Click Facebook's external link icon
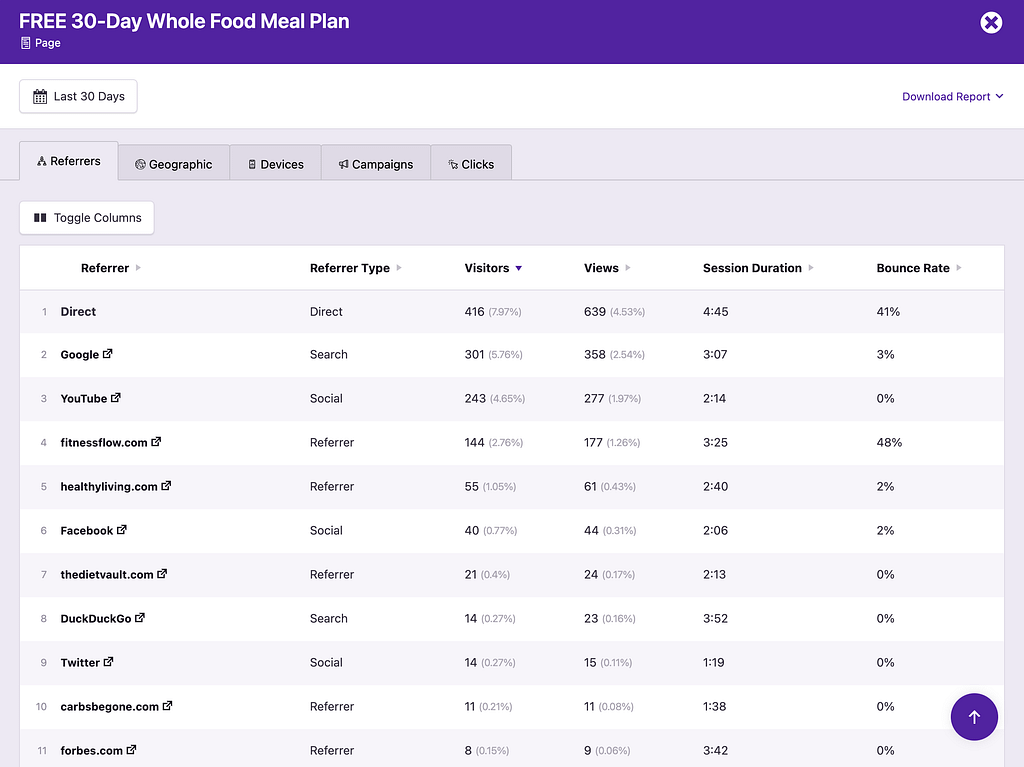Viewport: 1024px width, 767px height. pos(123,530)
